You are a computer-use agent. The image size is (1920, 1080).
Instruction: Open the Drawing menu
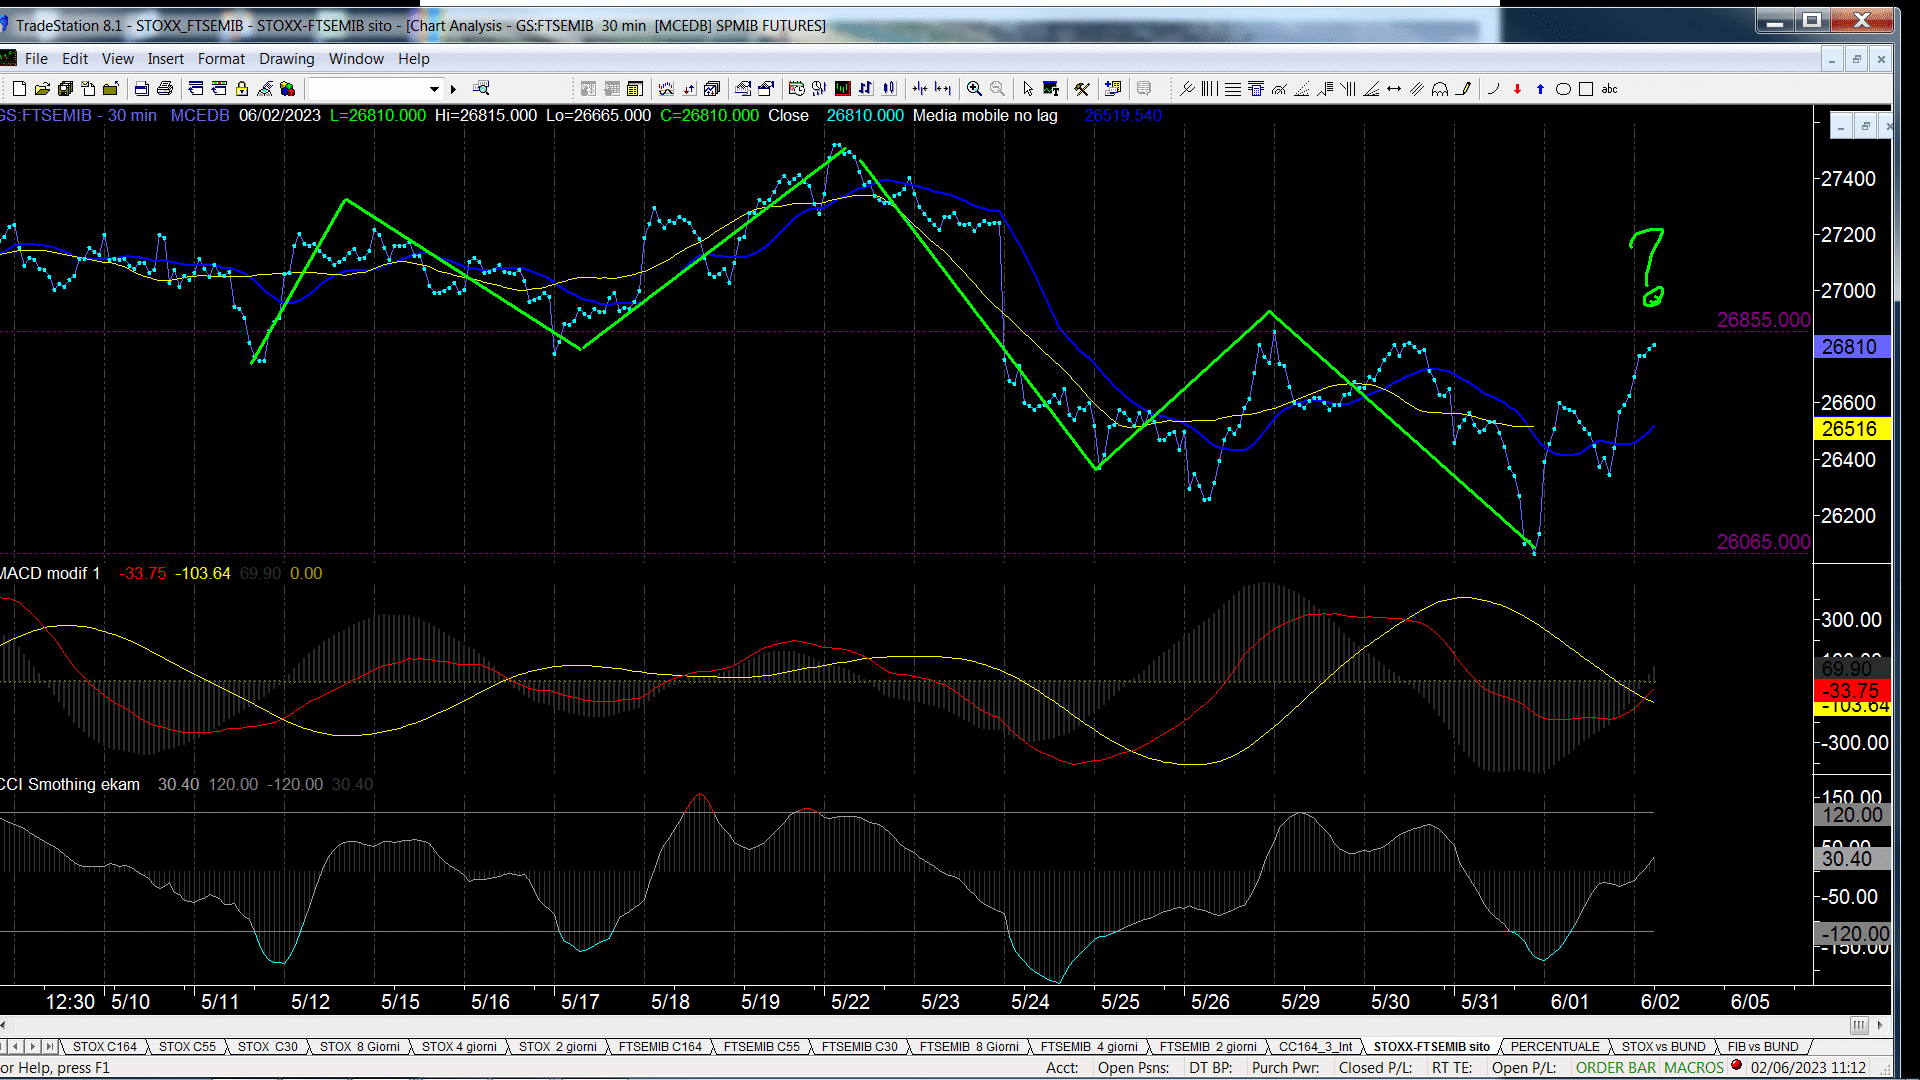[x=287, y=59]
